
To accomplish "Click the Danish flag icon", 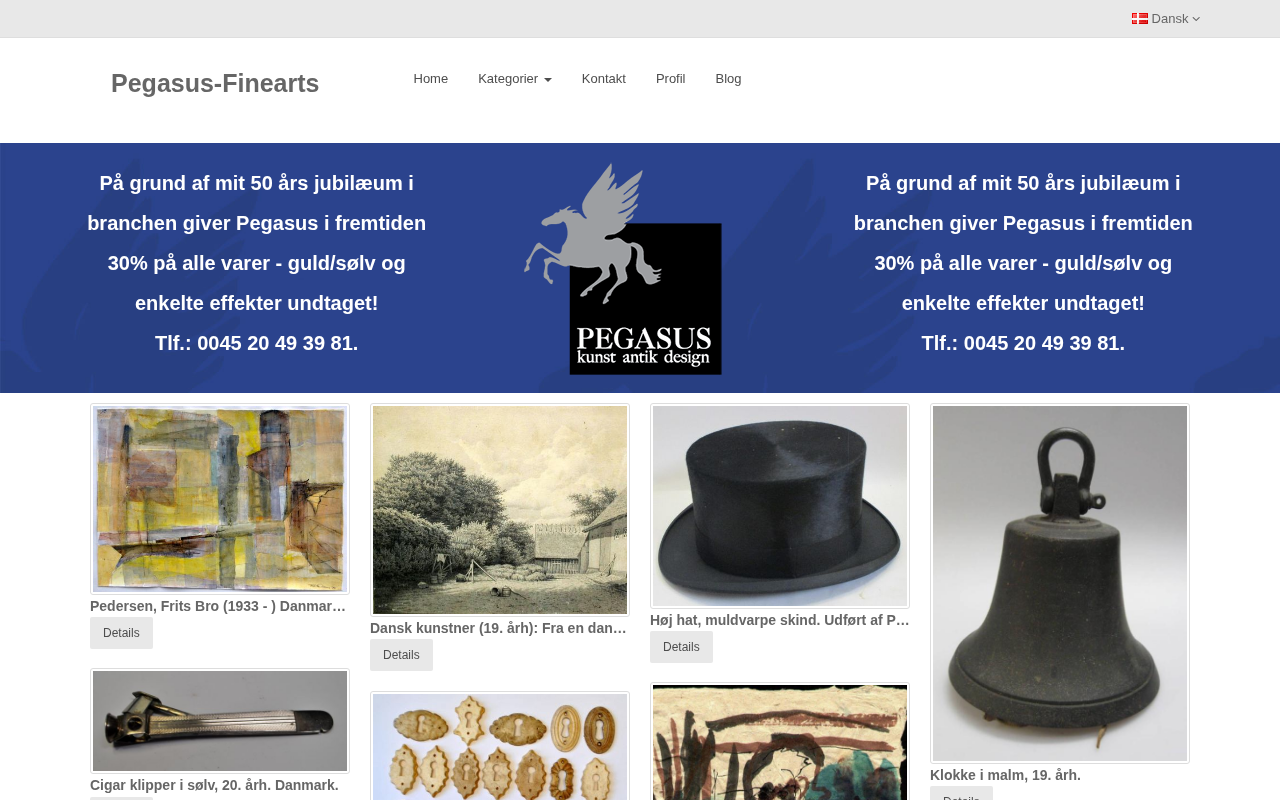I will coord(1140,18).
